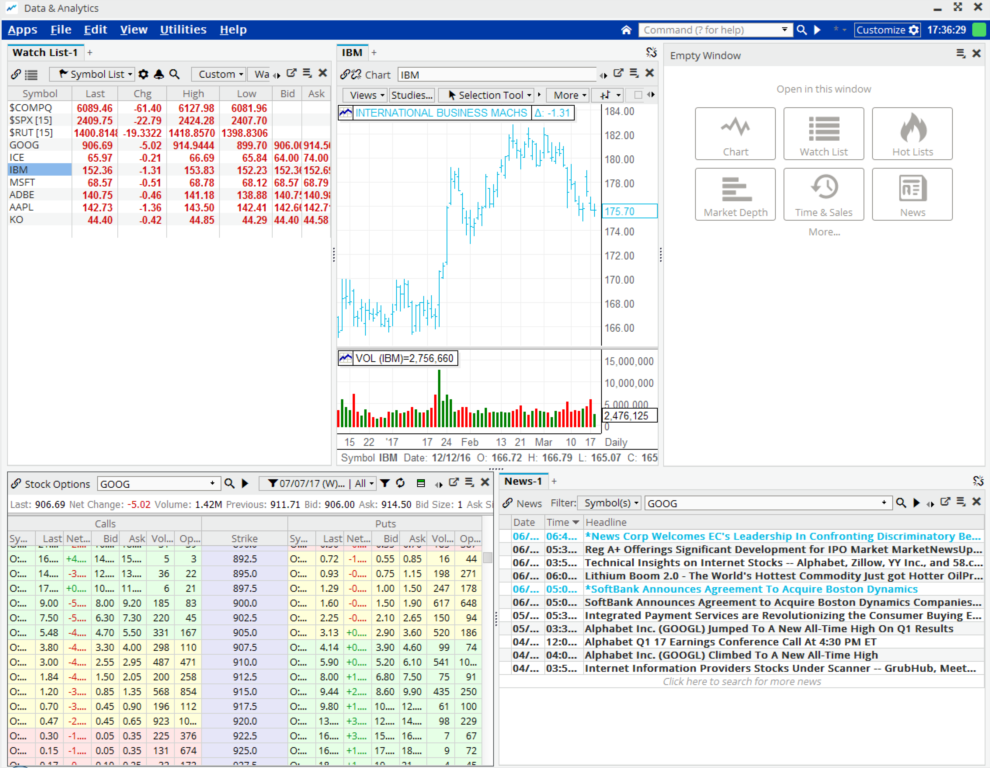Click the Customize button

pyautogui.click(x=887, y=30)
